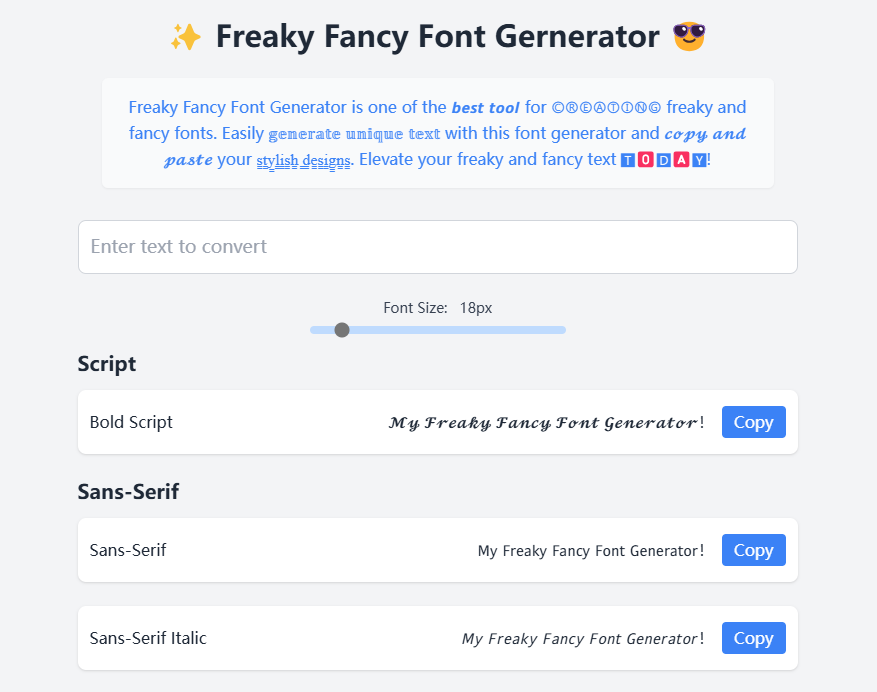Copy the Bold Script font output

(x=753, y=422)
